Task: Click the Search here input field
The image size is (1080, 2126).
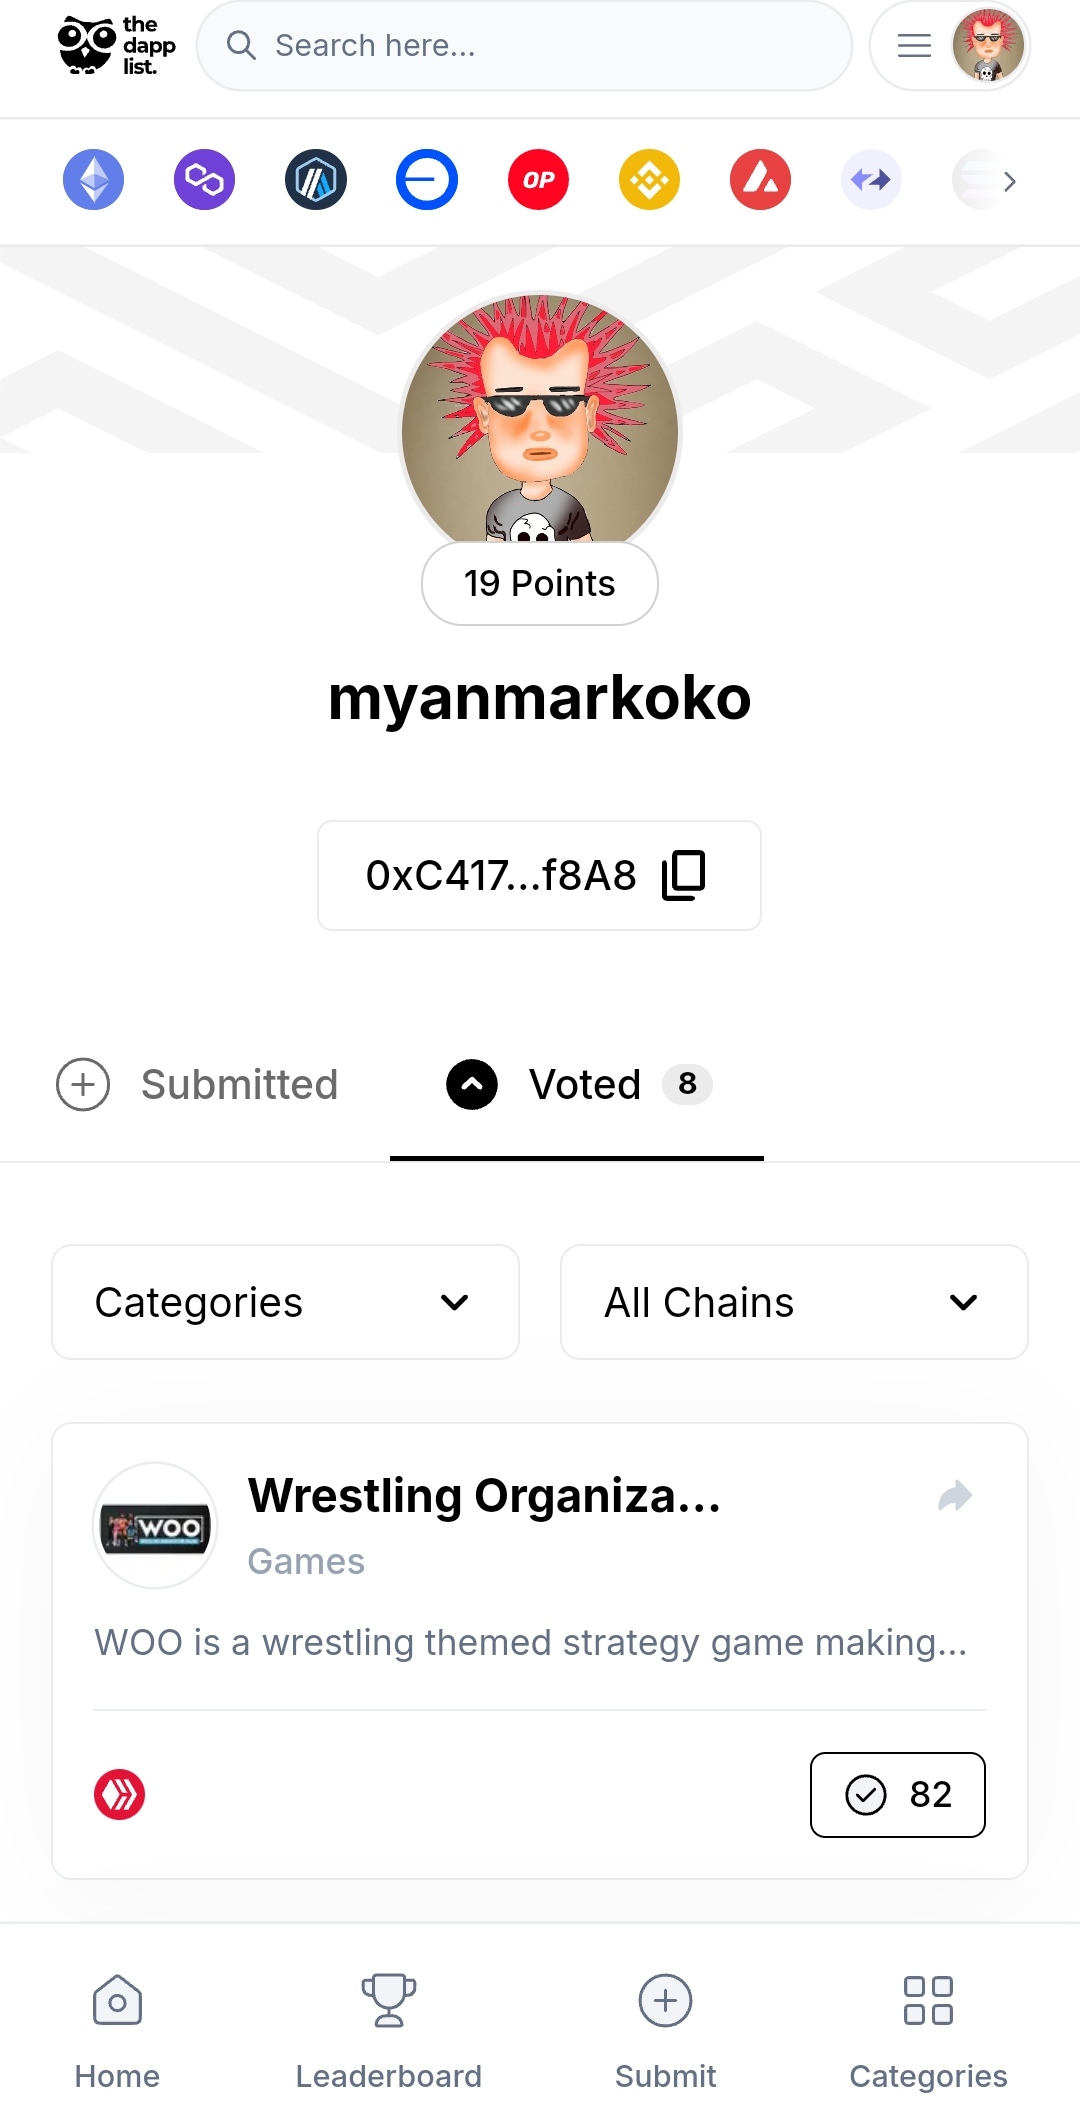Action: 524,46
